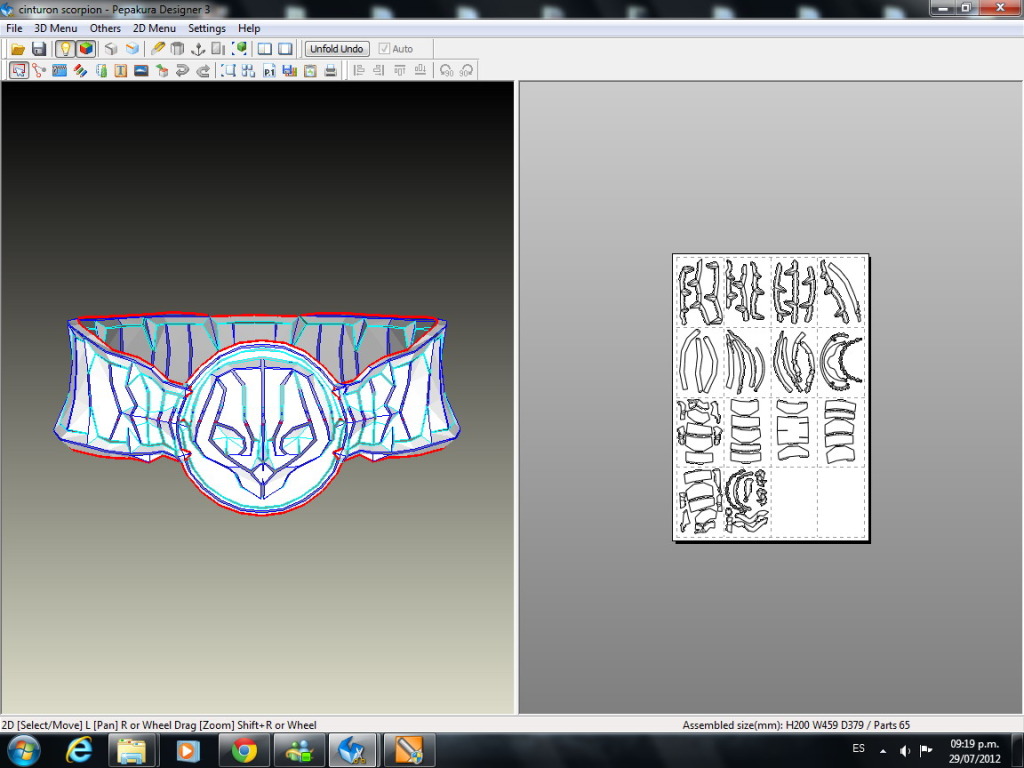
Task: Click the align right icon
Action: (x=379, y=71)
